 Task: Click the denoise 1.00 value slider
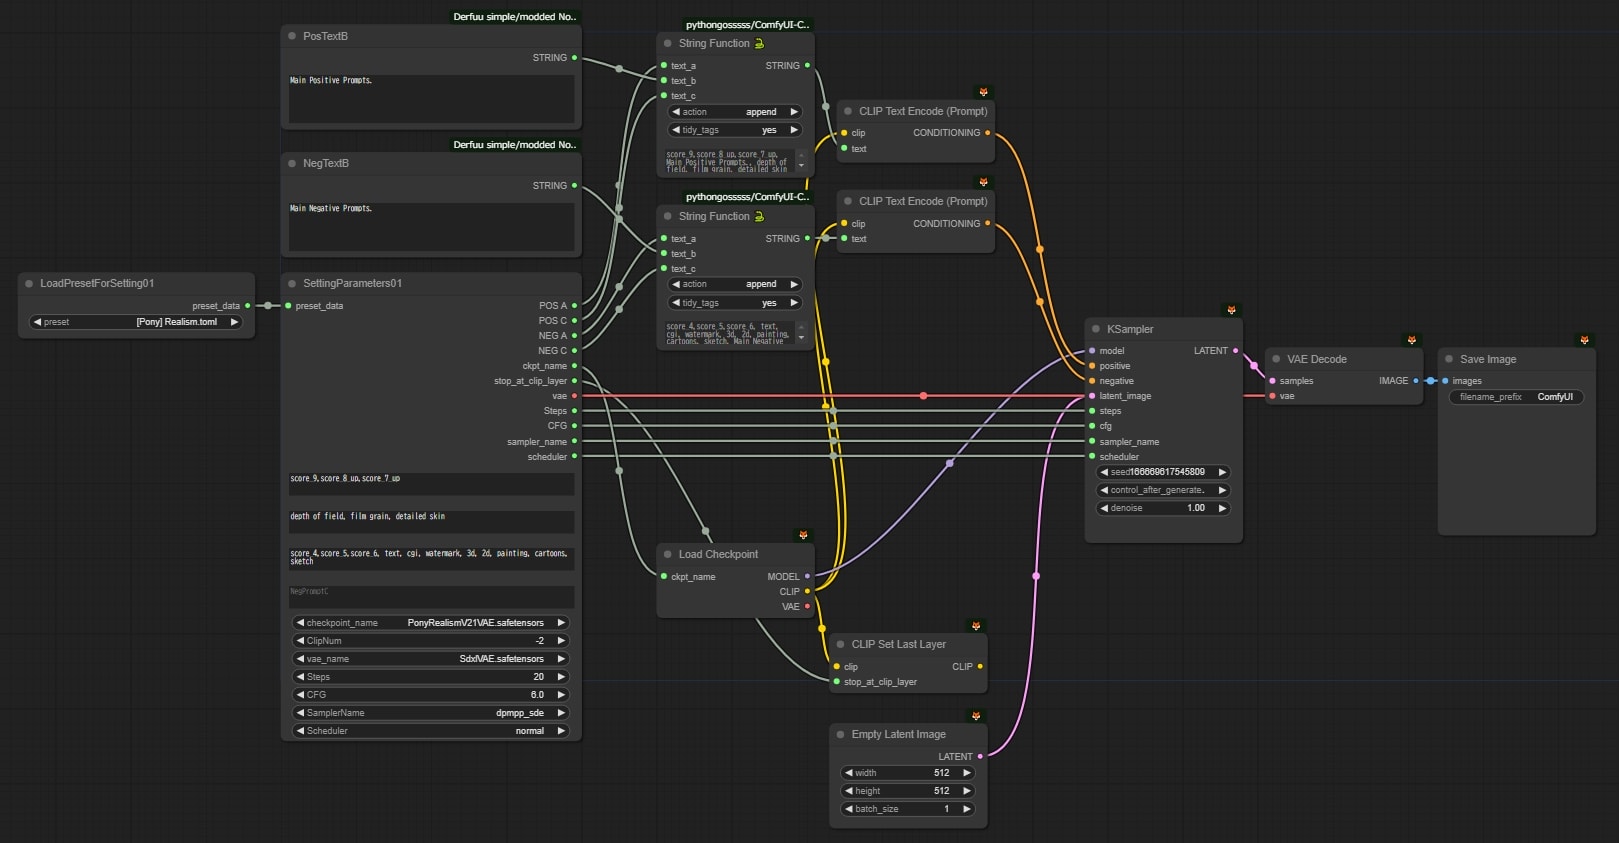(1163, 508)
